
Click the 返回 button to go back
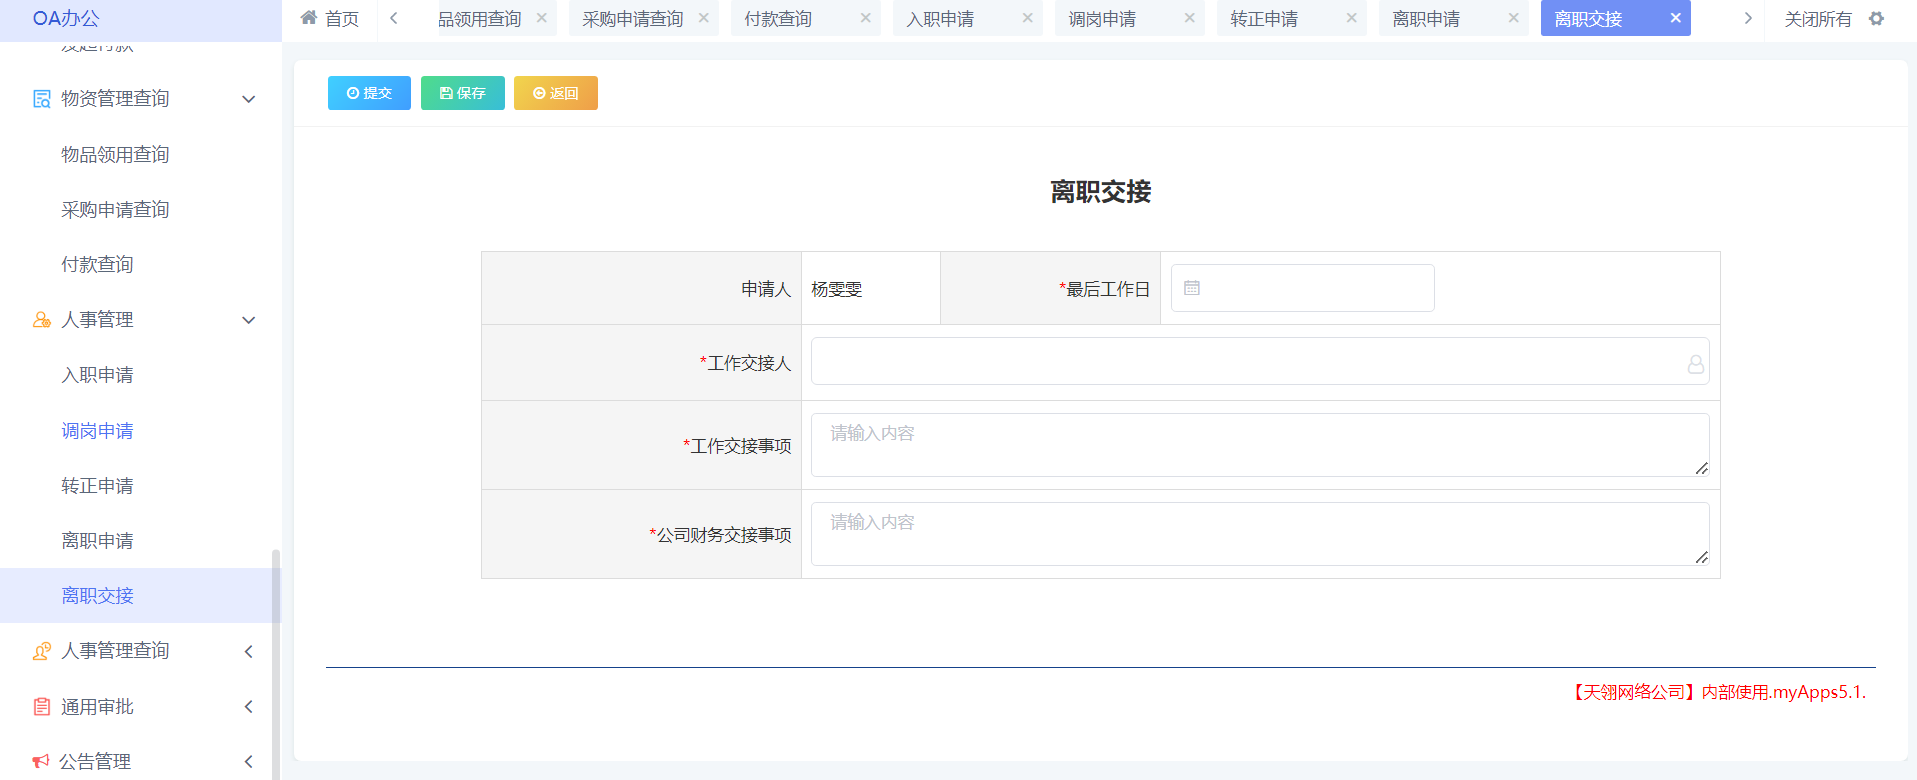(555, 93)
